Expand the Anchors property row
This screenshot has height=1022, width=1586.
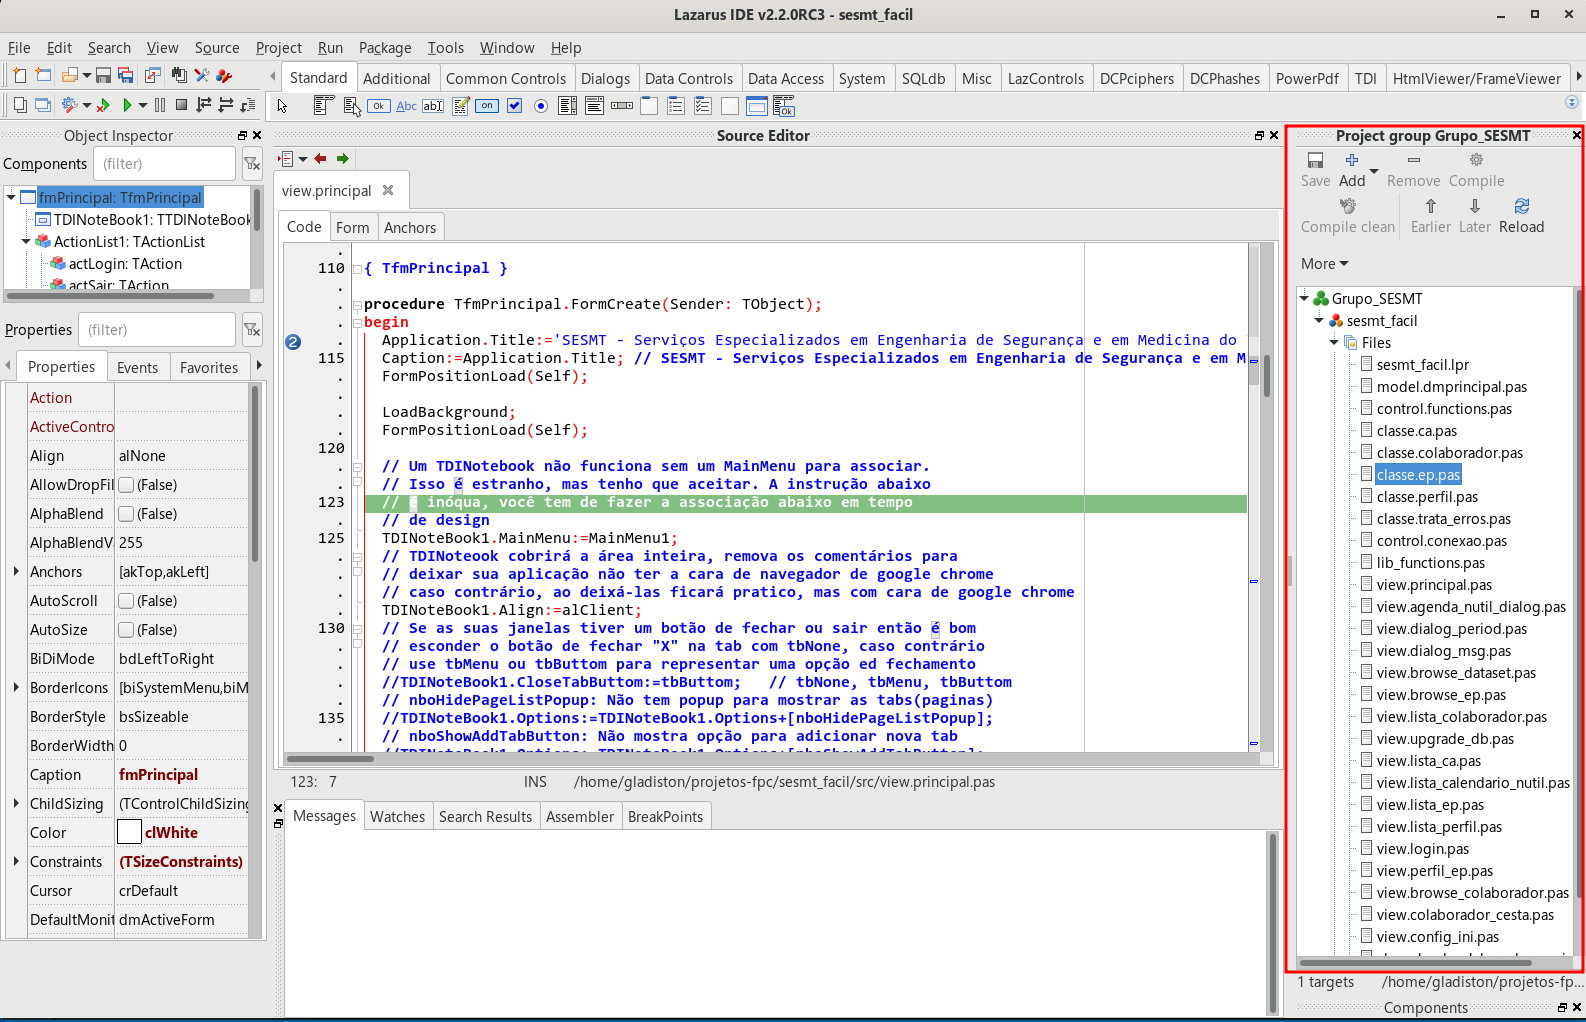(16, 572)
